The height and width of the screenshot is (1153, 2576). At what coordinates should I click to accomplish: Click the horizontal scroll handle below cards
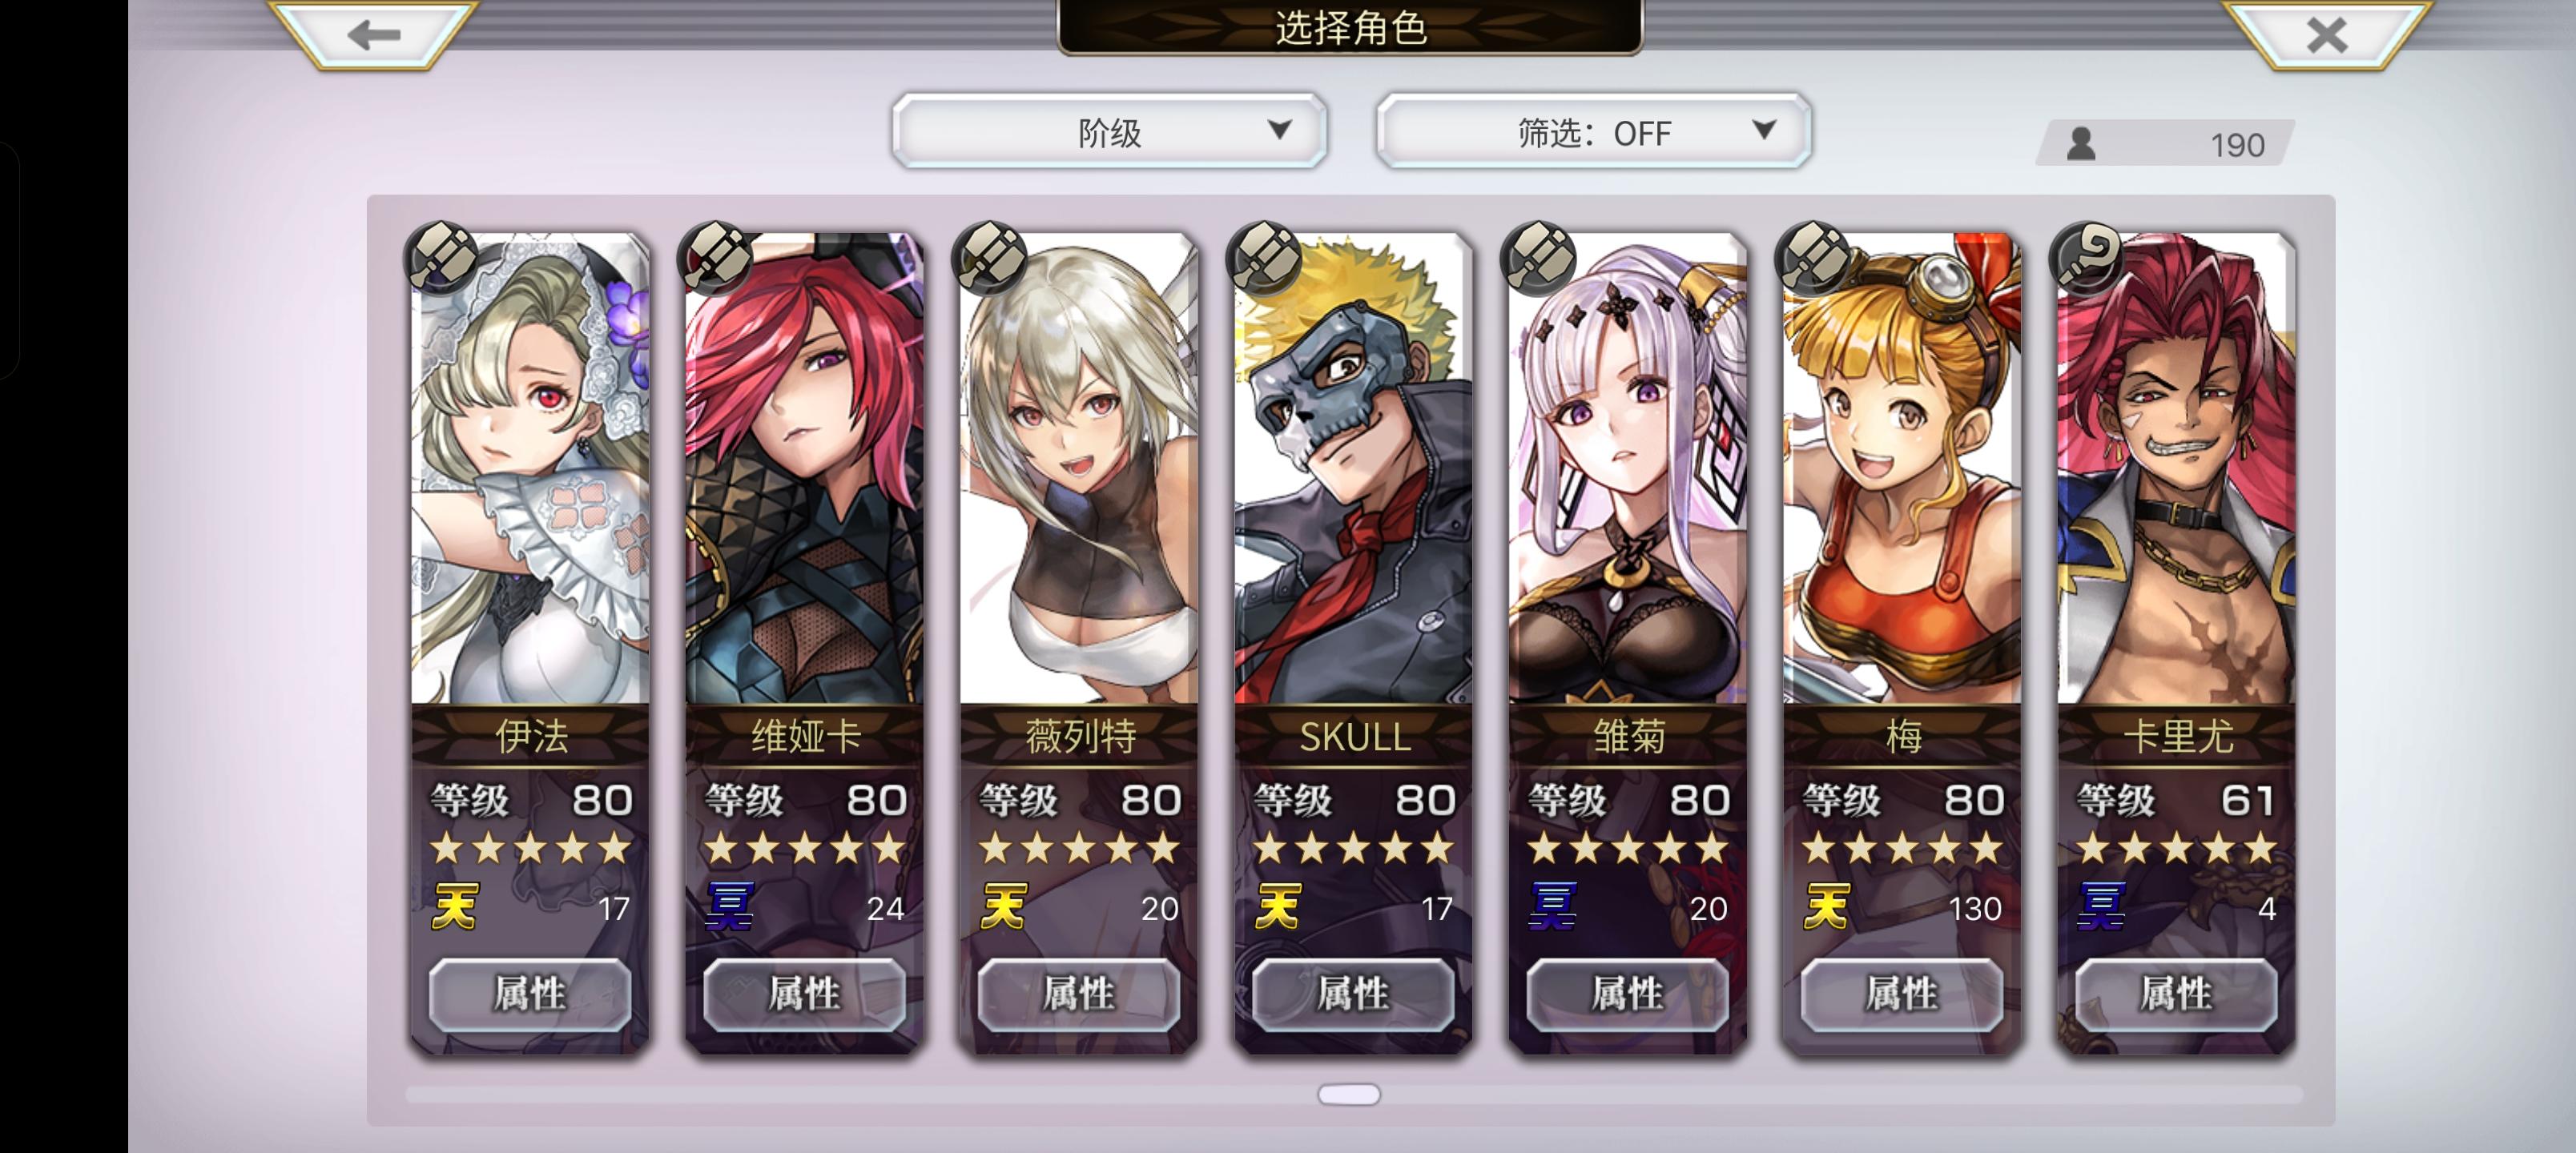coord(1349,1095)
